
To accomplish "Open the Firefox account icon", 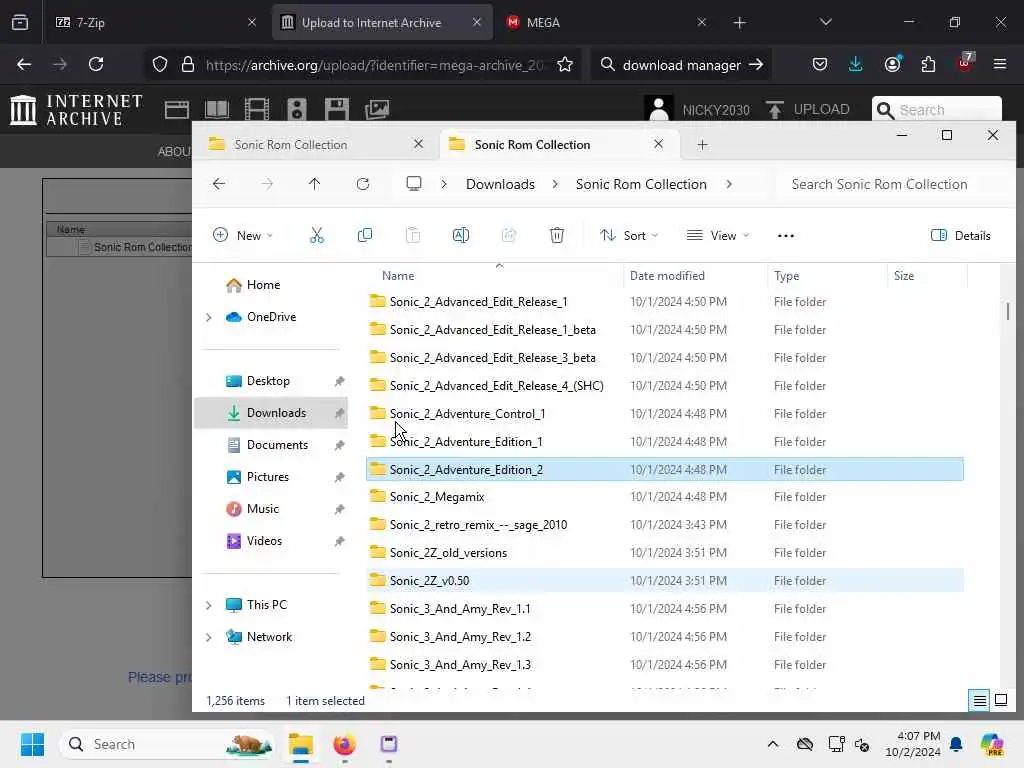I will coord(892,64).
